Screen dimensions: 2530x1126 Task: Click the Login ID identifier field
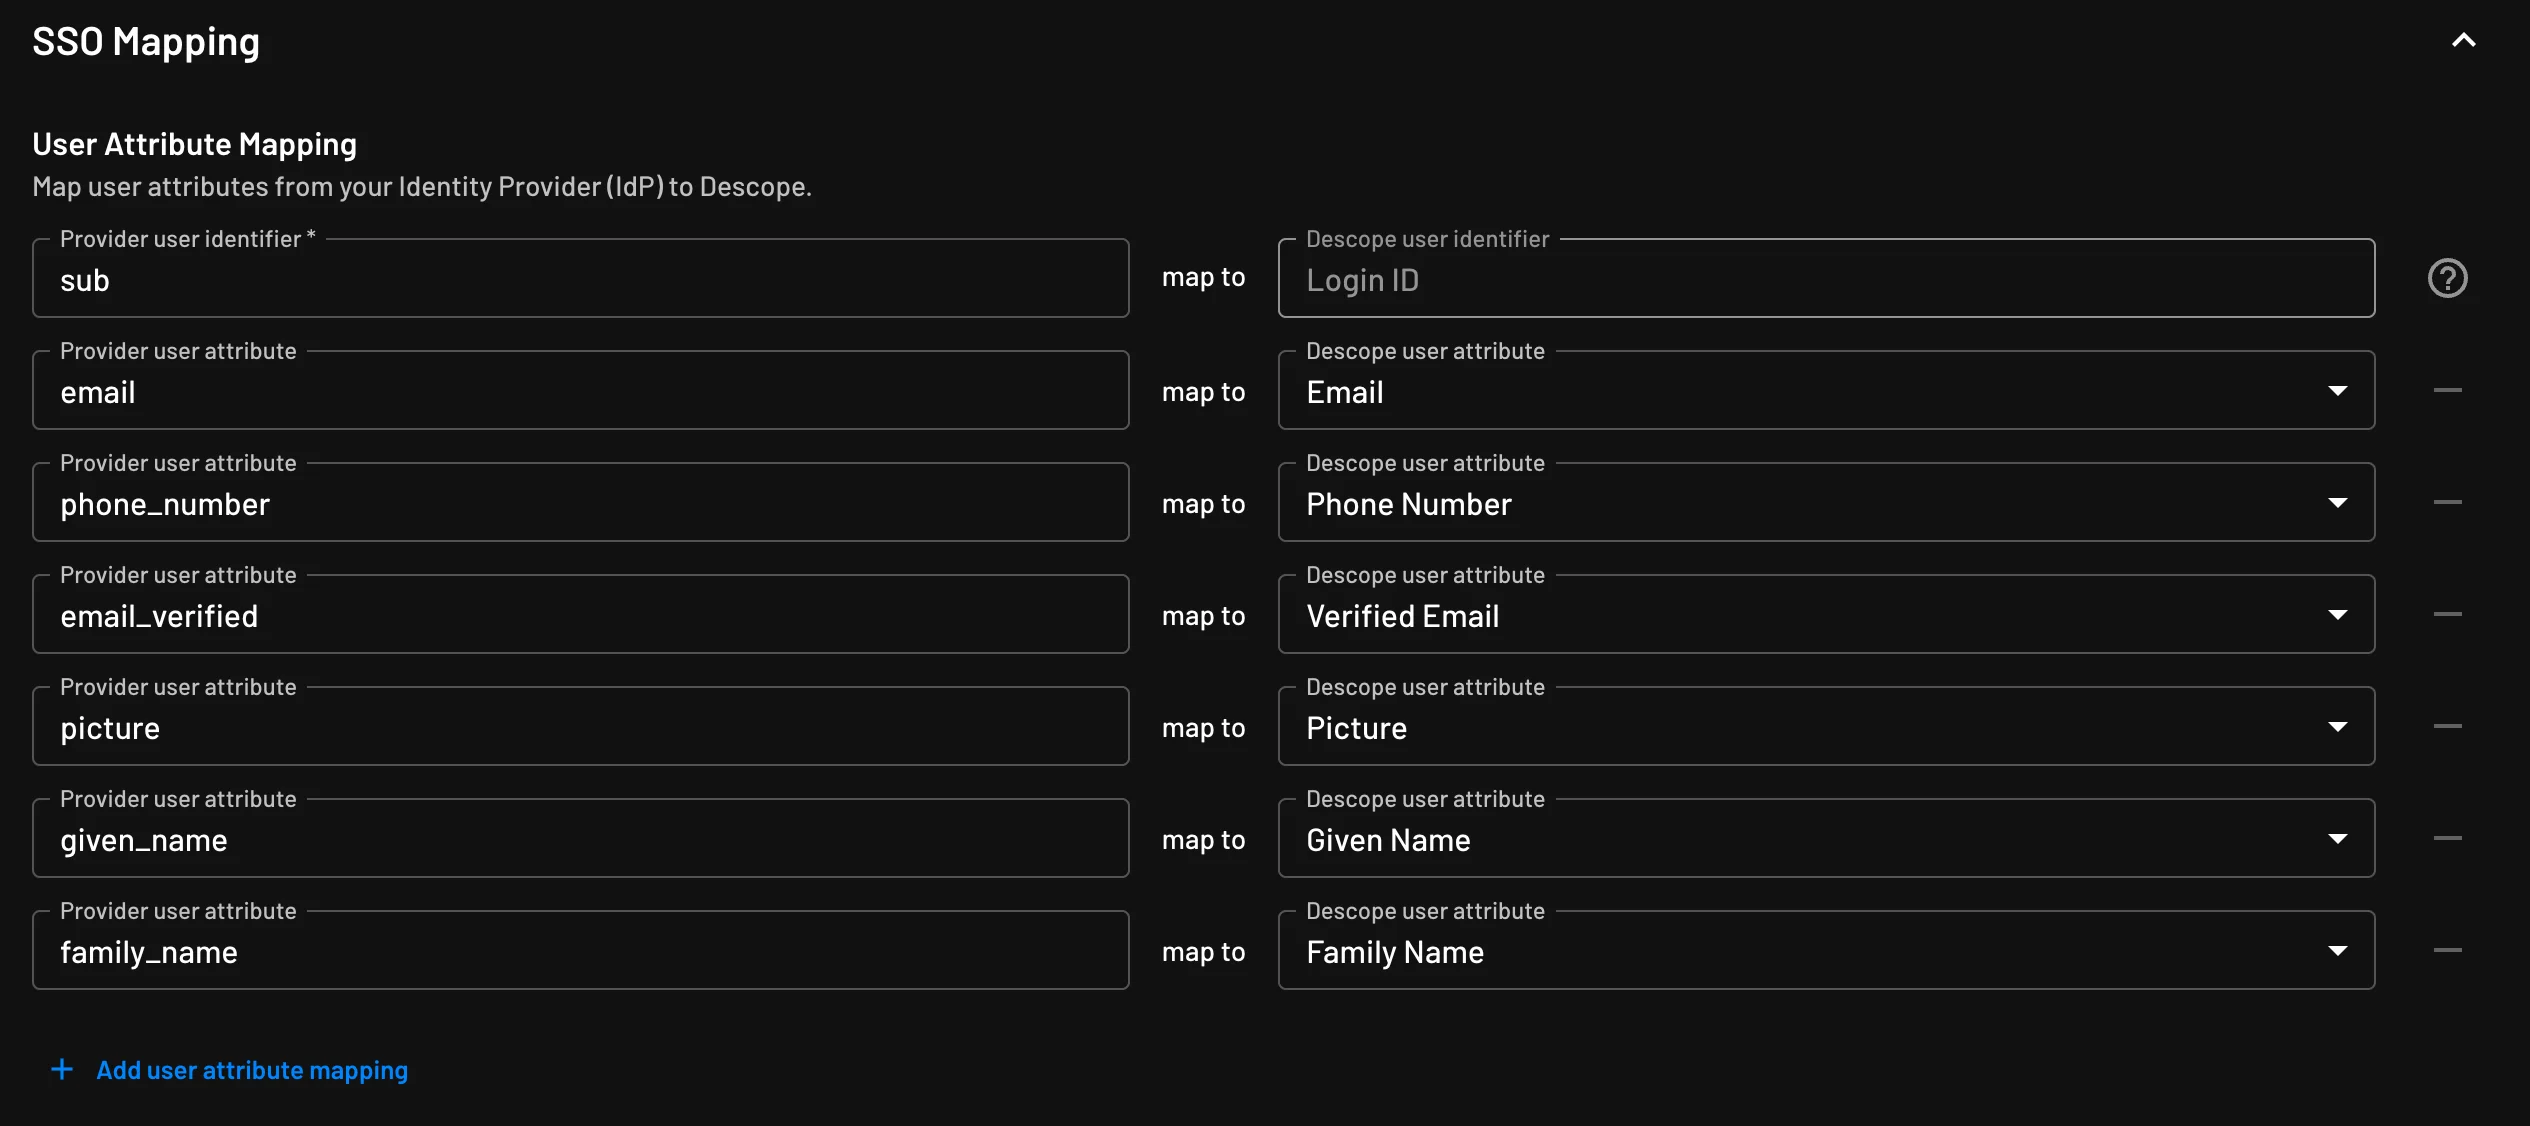(1826, 279)
